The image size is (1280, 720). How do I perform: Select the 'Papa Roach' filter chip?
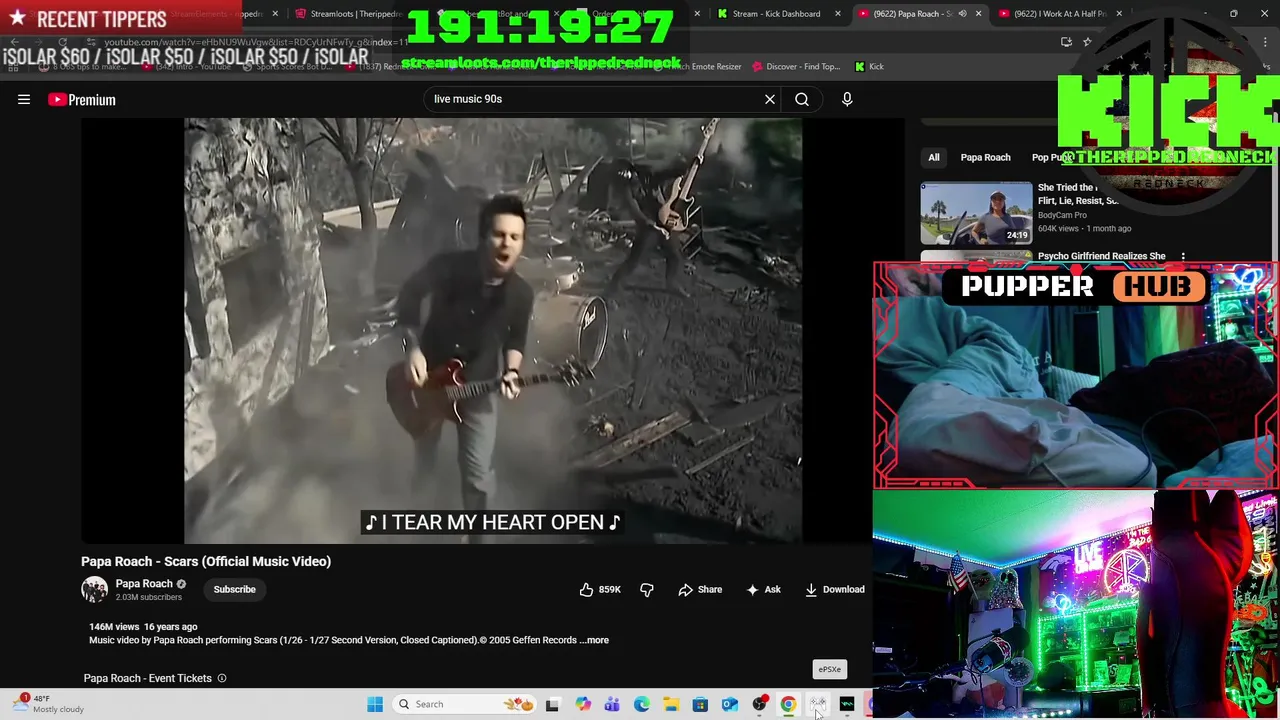[x=985, y=157]
